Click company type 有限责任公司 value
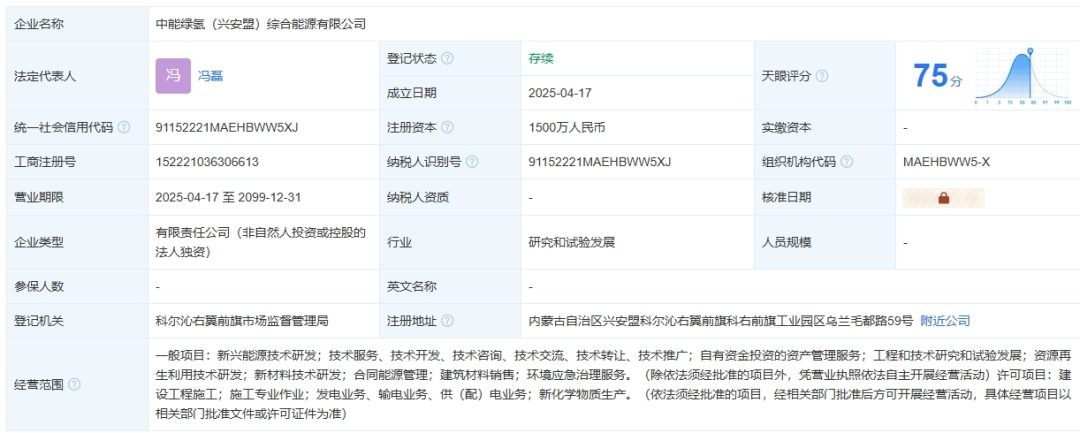1080x433 pixels. (260, 242)
